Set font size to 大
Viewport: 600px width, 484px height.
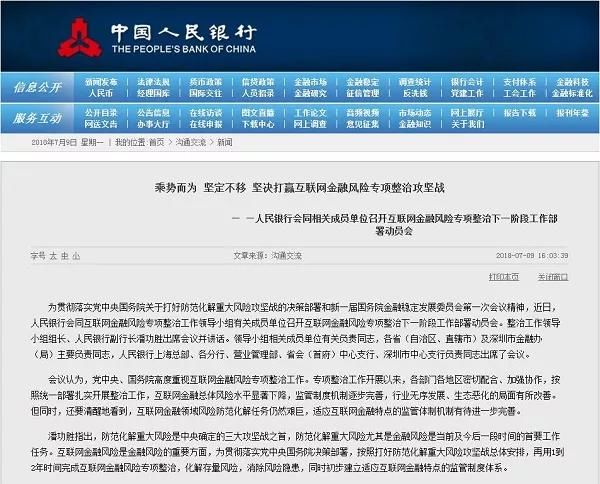point(53,256)
